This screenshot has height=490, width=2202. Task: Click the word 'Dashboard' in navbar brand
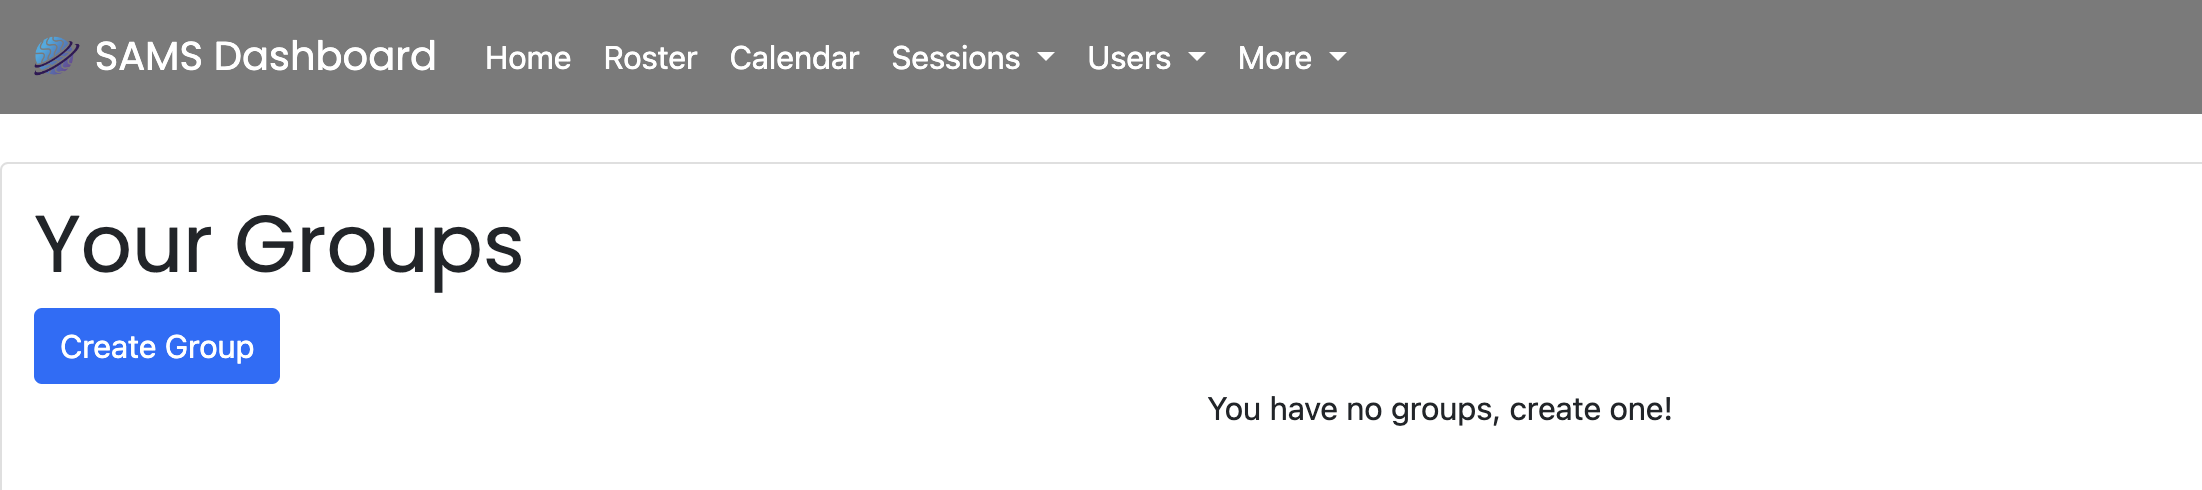(x=325, y=56)
